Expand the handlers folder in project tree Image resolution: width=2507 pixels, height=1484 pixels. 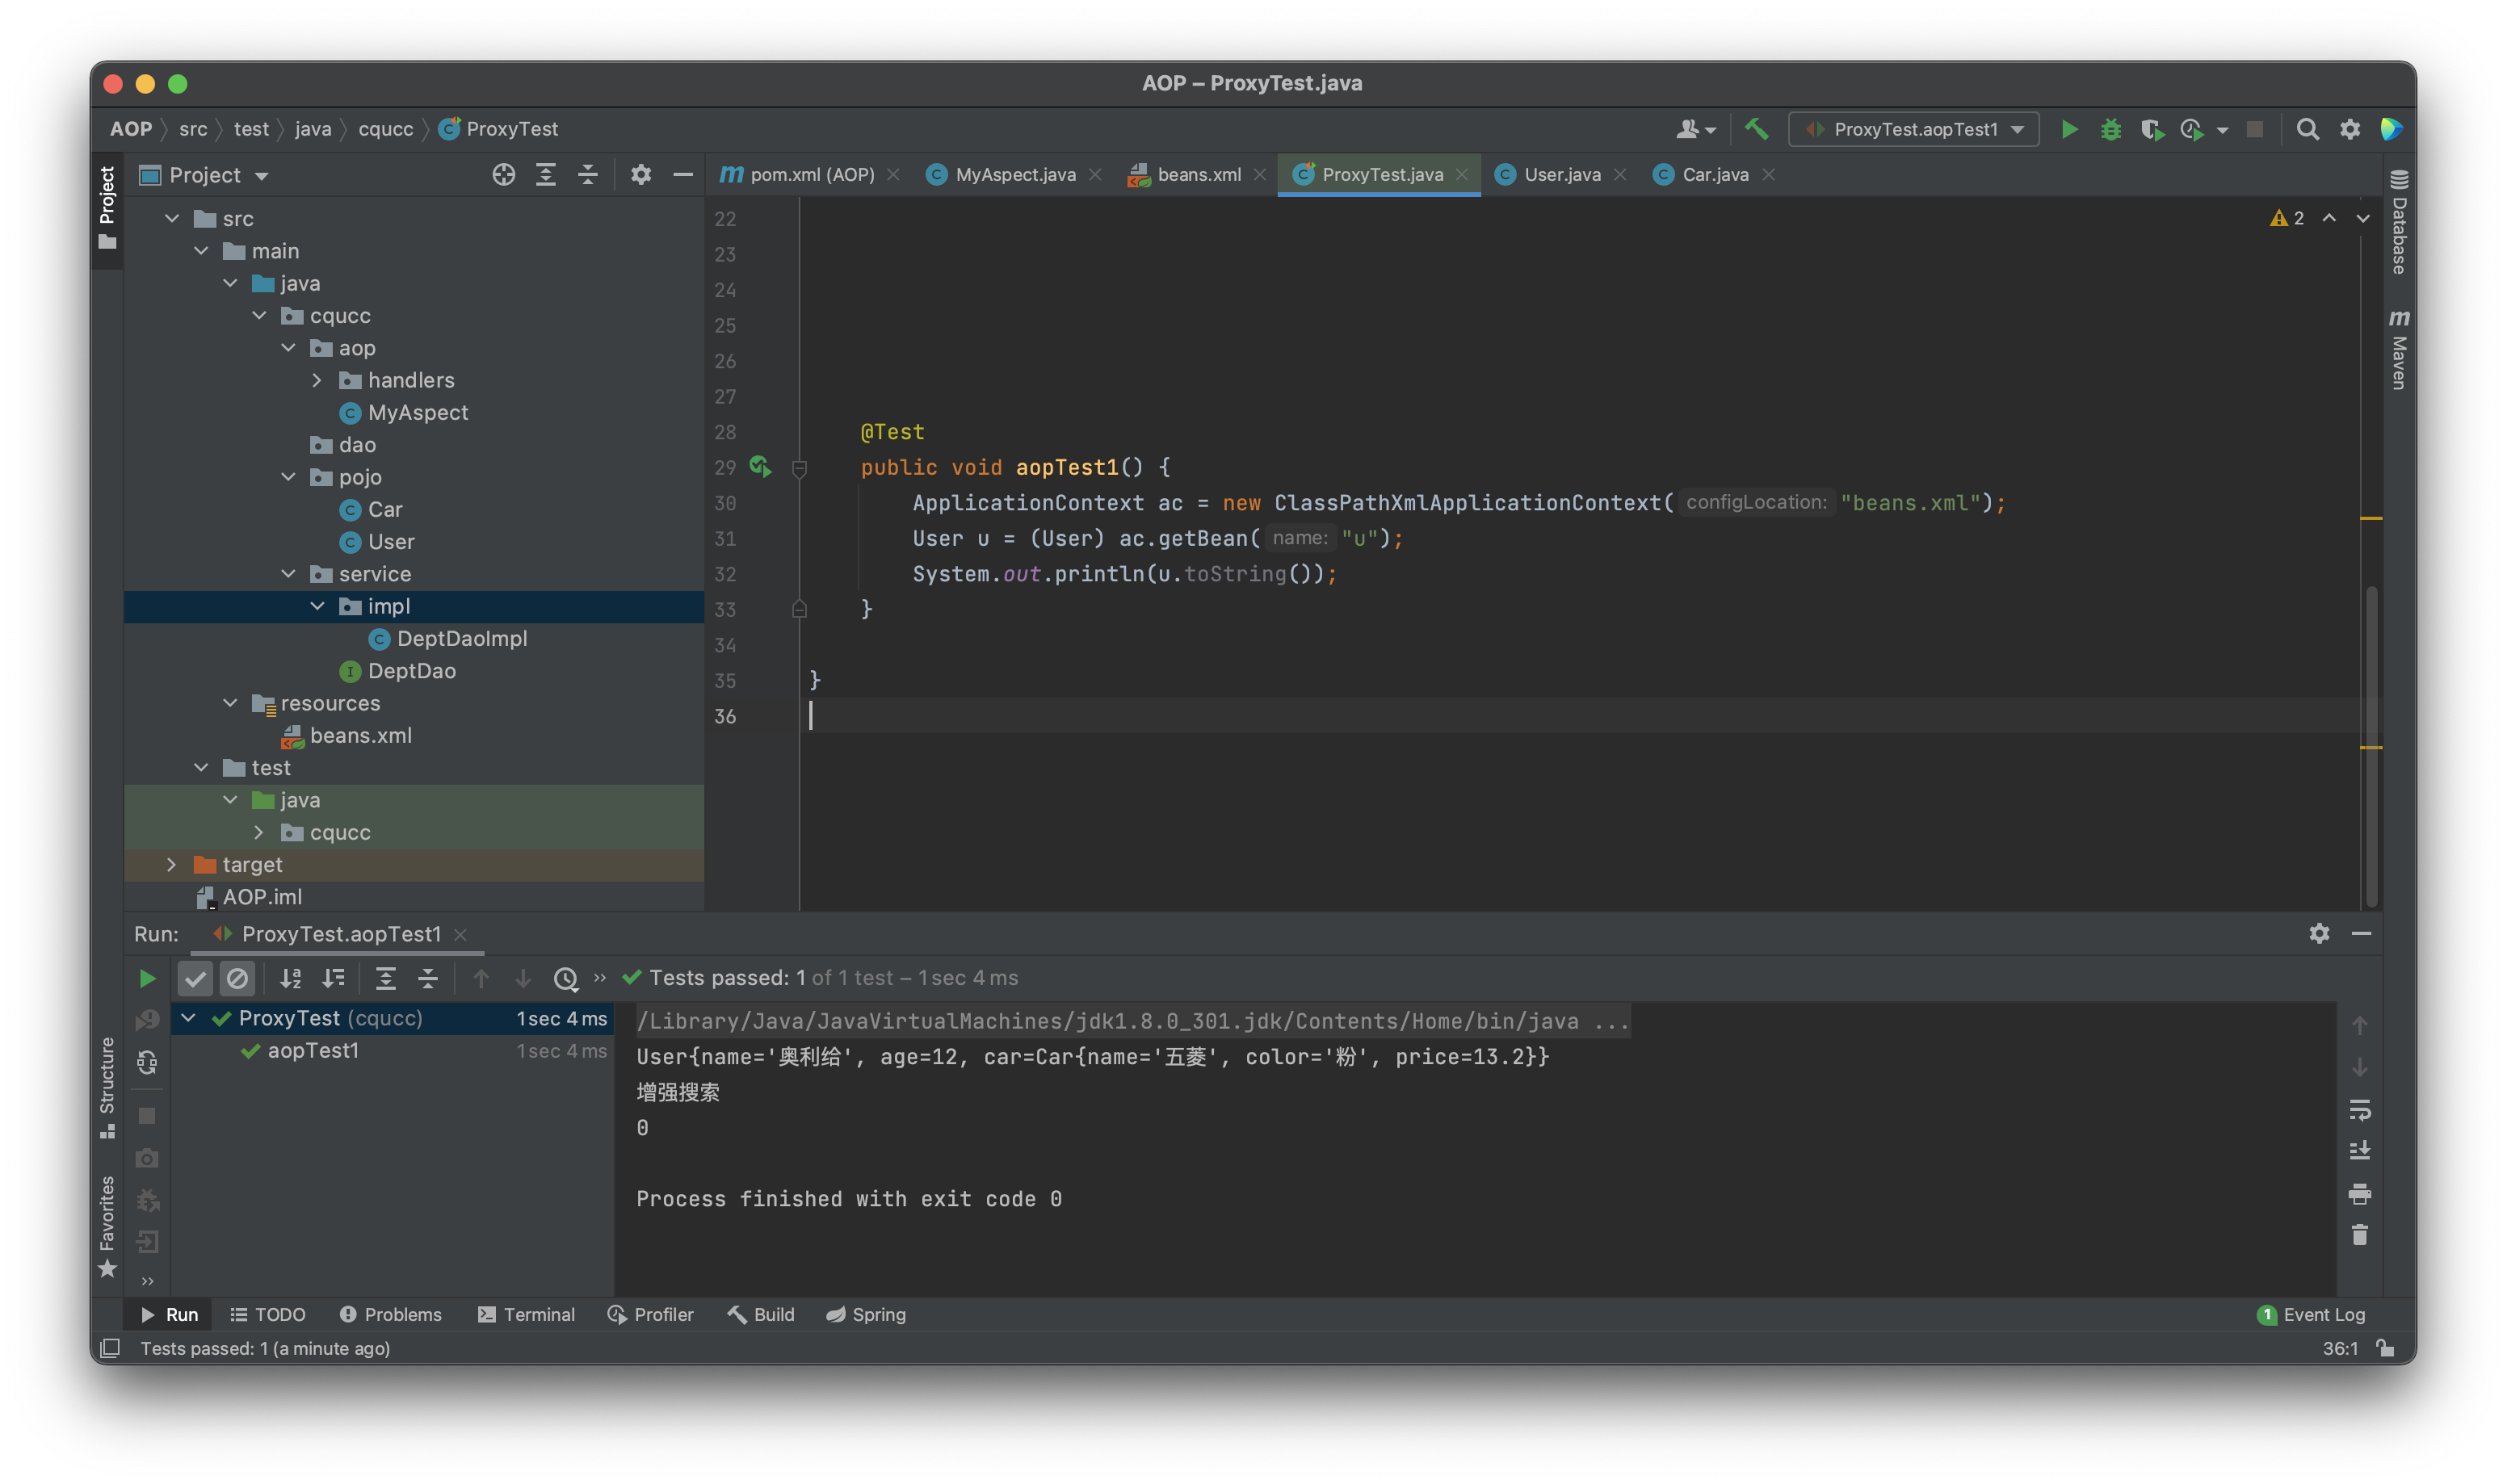click(317, 380)
